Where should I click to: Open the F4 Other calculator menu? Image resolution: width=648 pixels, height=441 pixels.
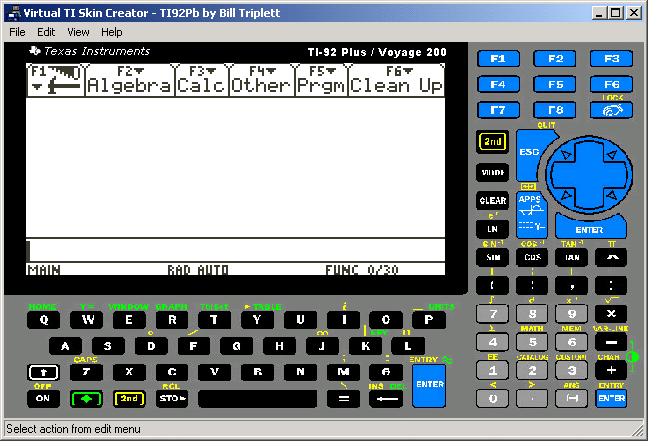261,80
